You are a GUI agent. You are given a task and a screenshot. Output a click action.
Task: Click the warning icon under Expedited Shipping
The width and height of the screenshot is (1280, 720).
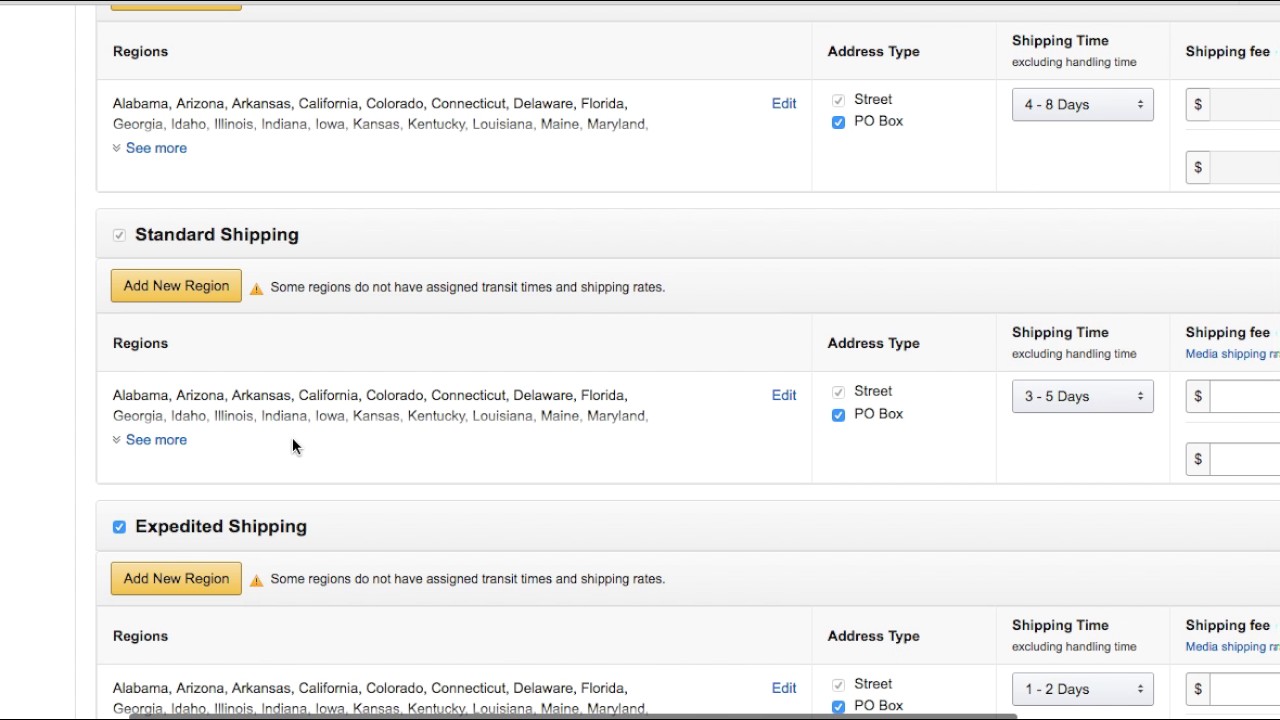pos(256,580)
